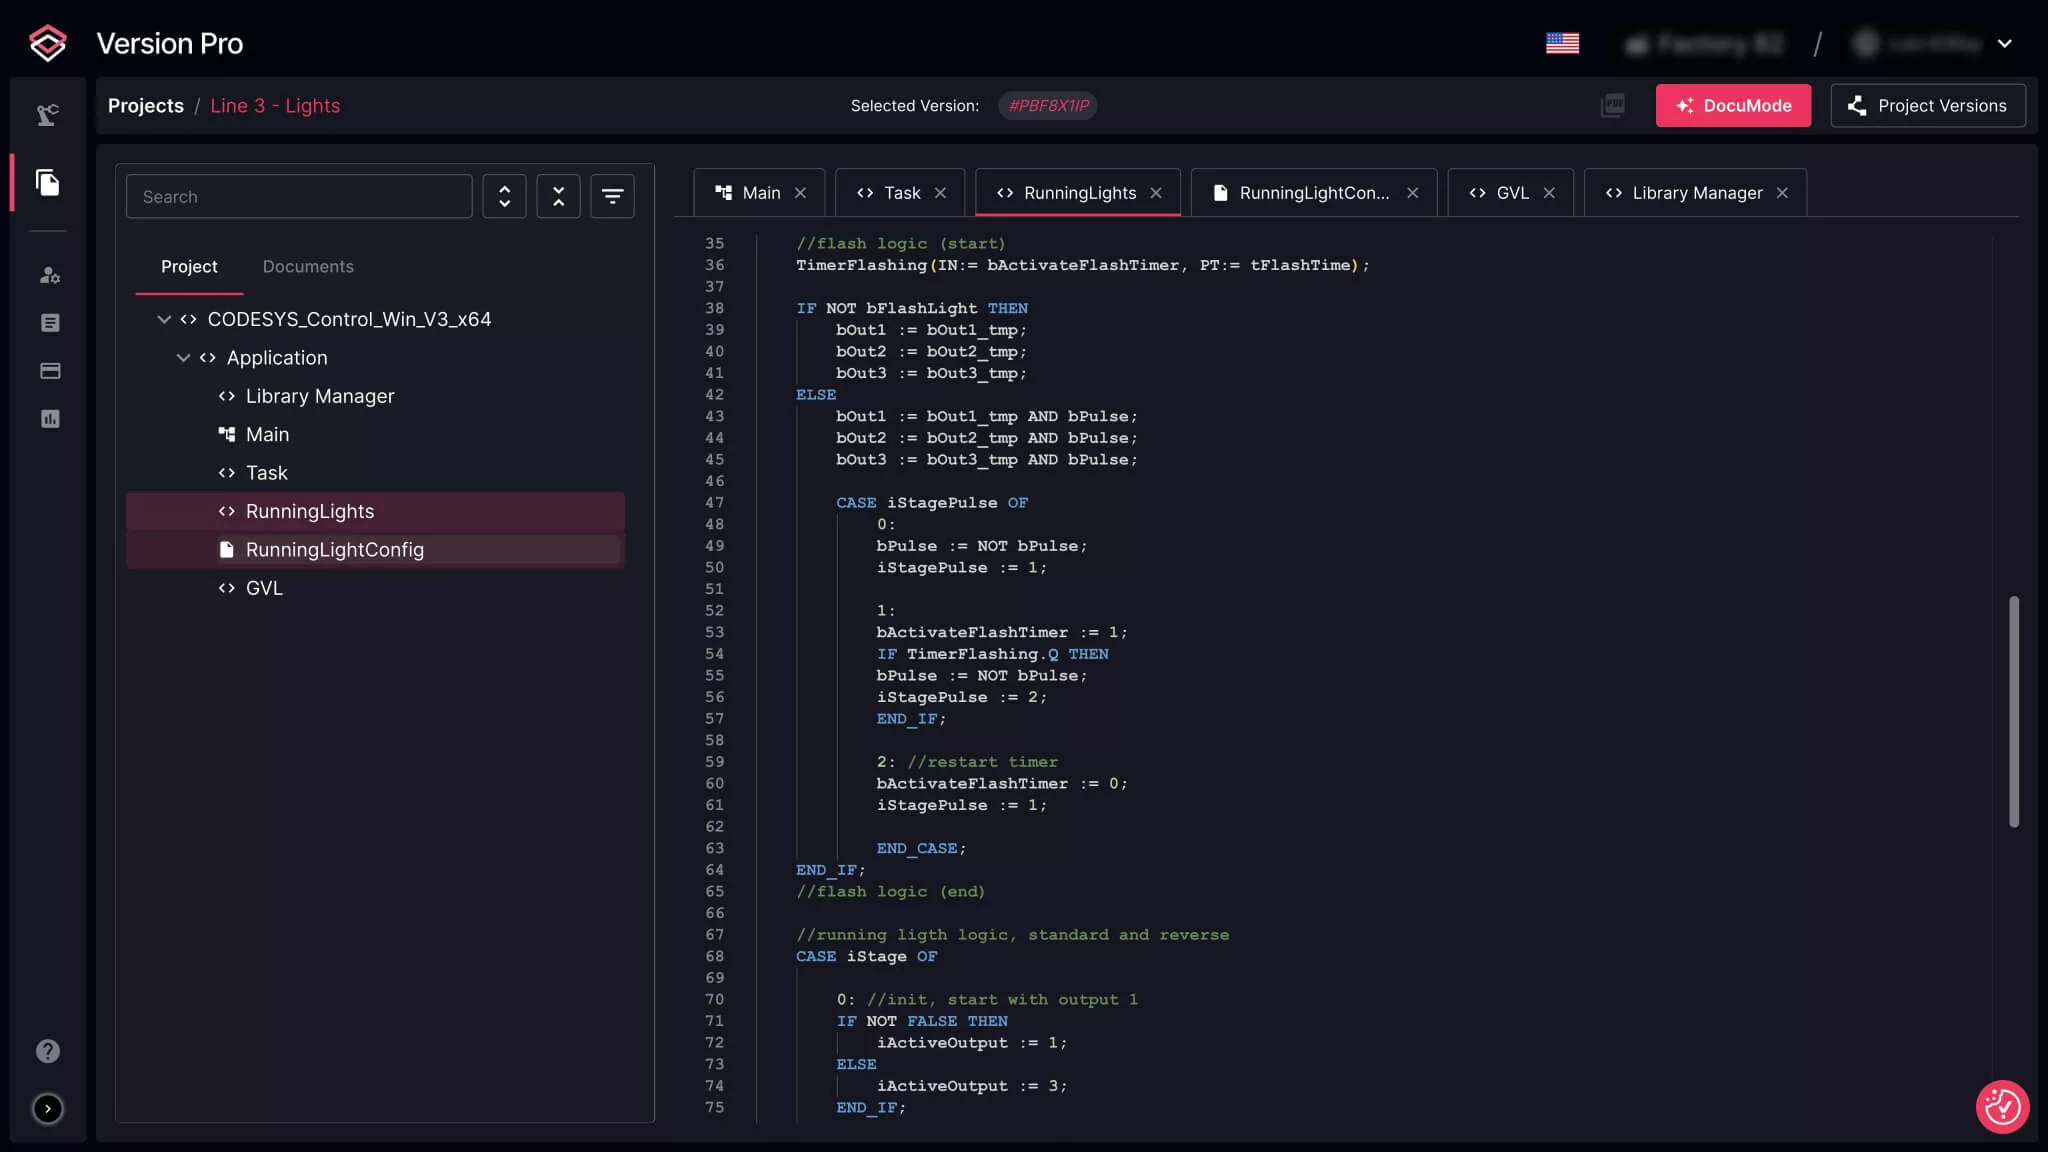Click the help question mark icon
The width and height of the screenshot is (2048, 1152).
tap(47, 1051)
